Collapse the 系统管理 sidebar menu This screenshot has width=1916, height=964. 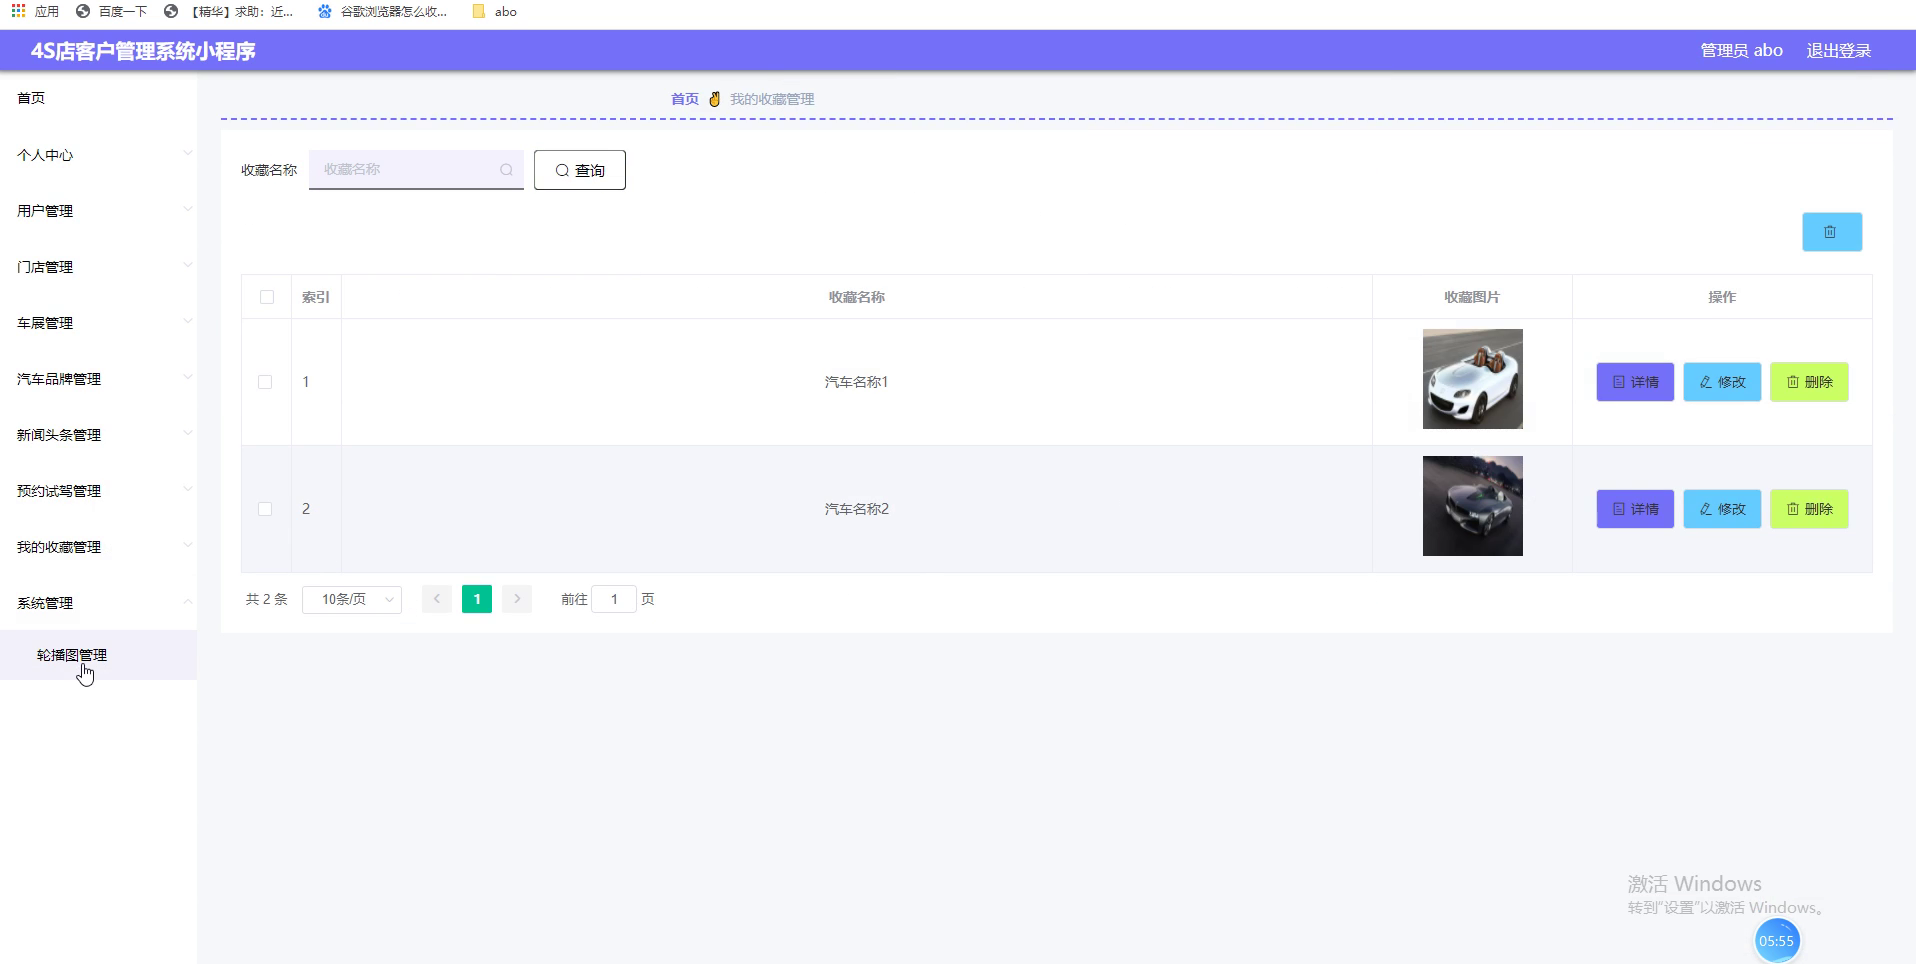98,603
